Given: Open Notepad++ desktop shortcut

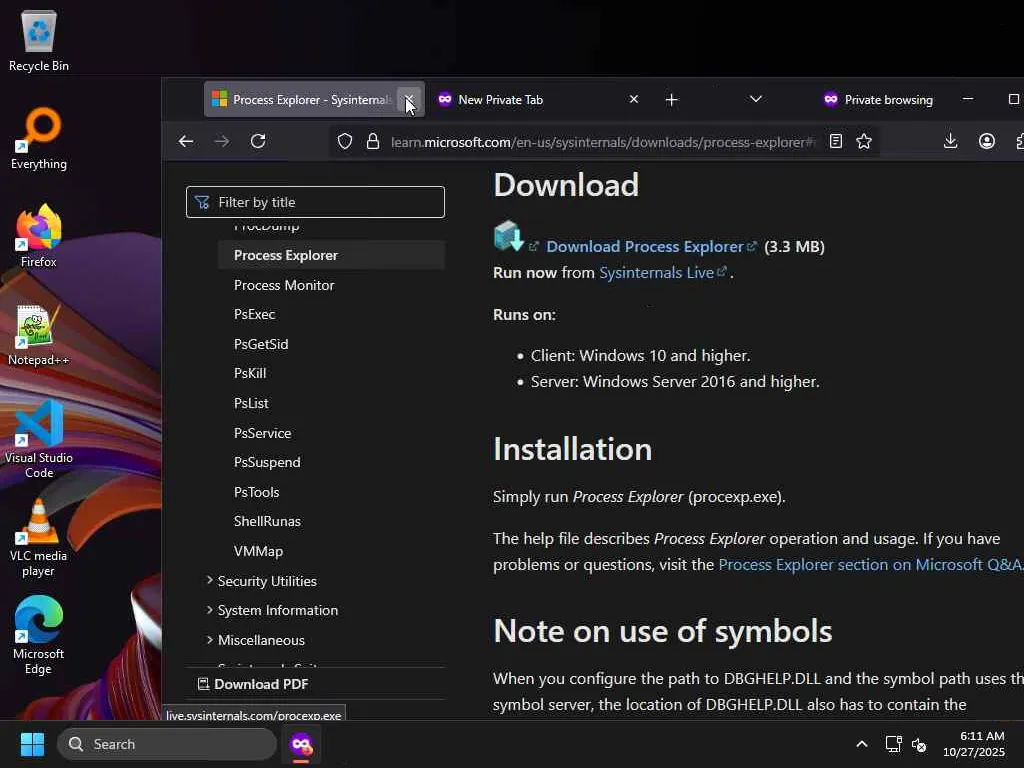Looking at the screenshot, I should point(39,334).
